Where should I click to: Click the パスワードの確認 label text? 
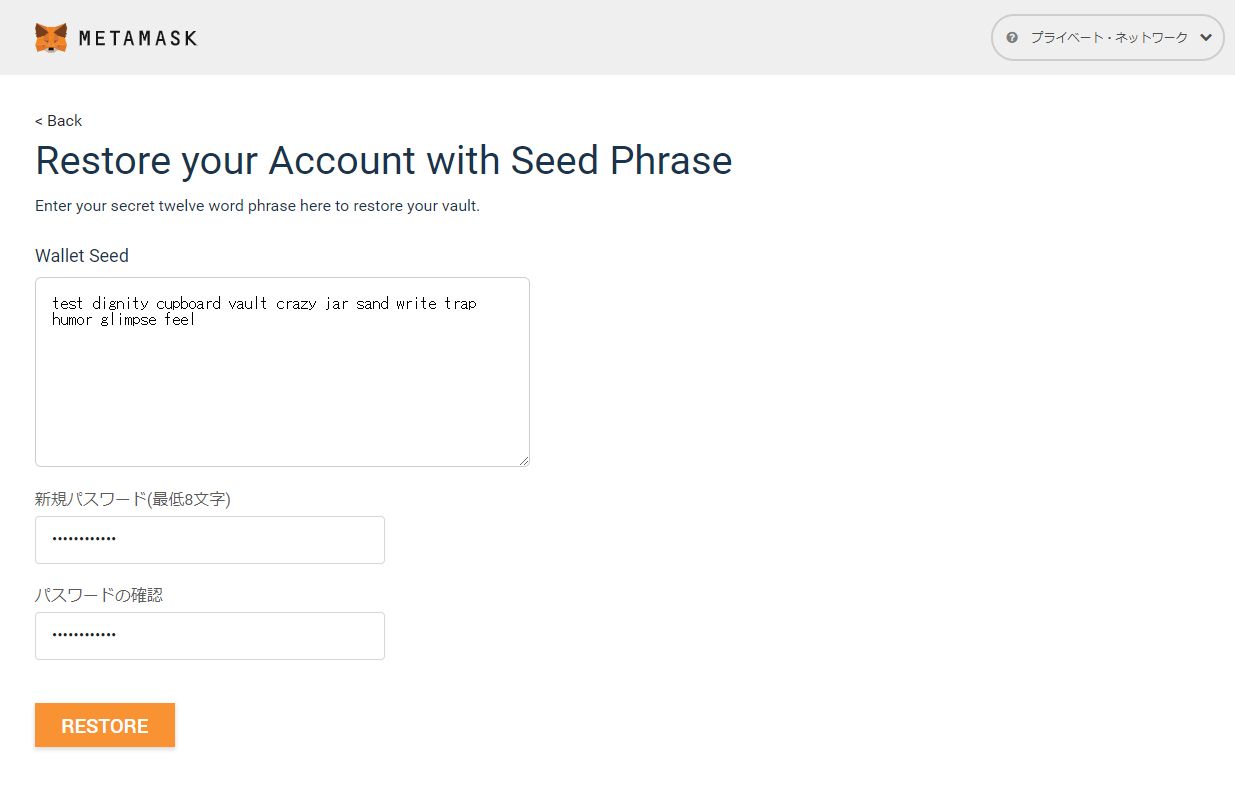point(99,595)
